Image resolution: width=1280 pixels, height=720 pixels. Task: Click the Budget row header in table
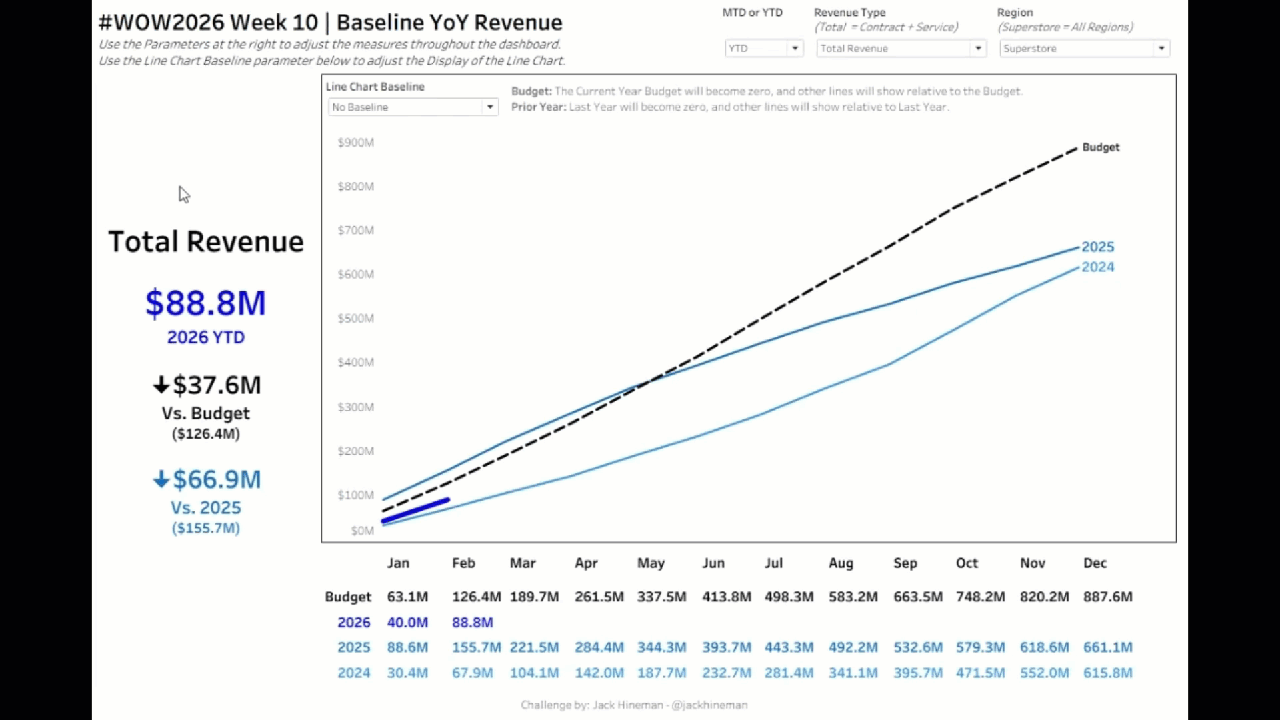pos(348,597)
